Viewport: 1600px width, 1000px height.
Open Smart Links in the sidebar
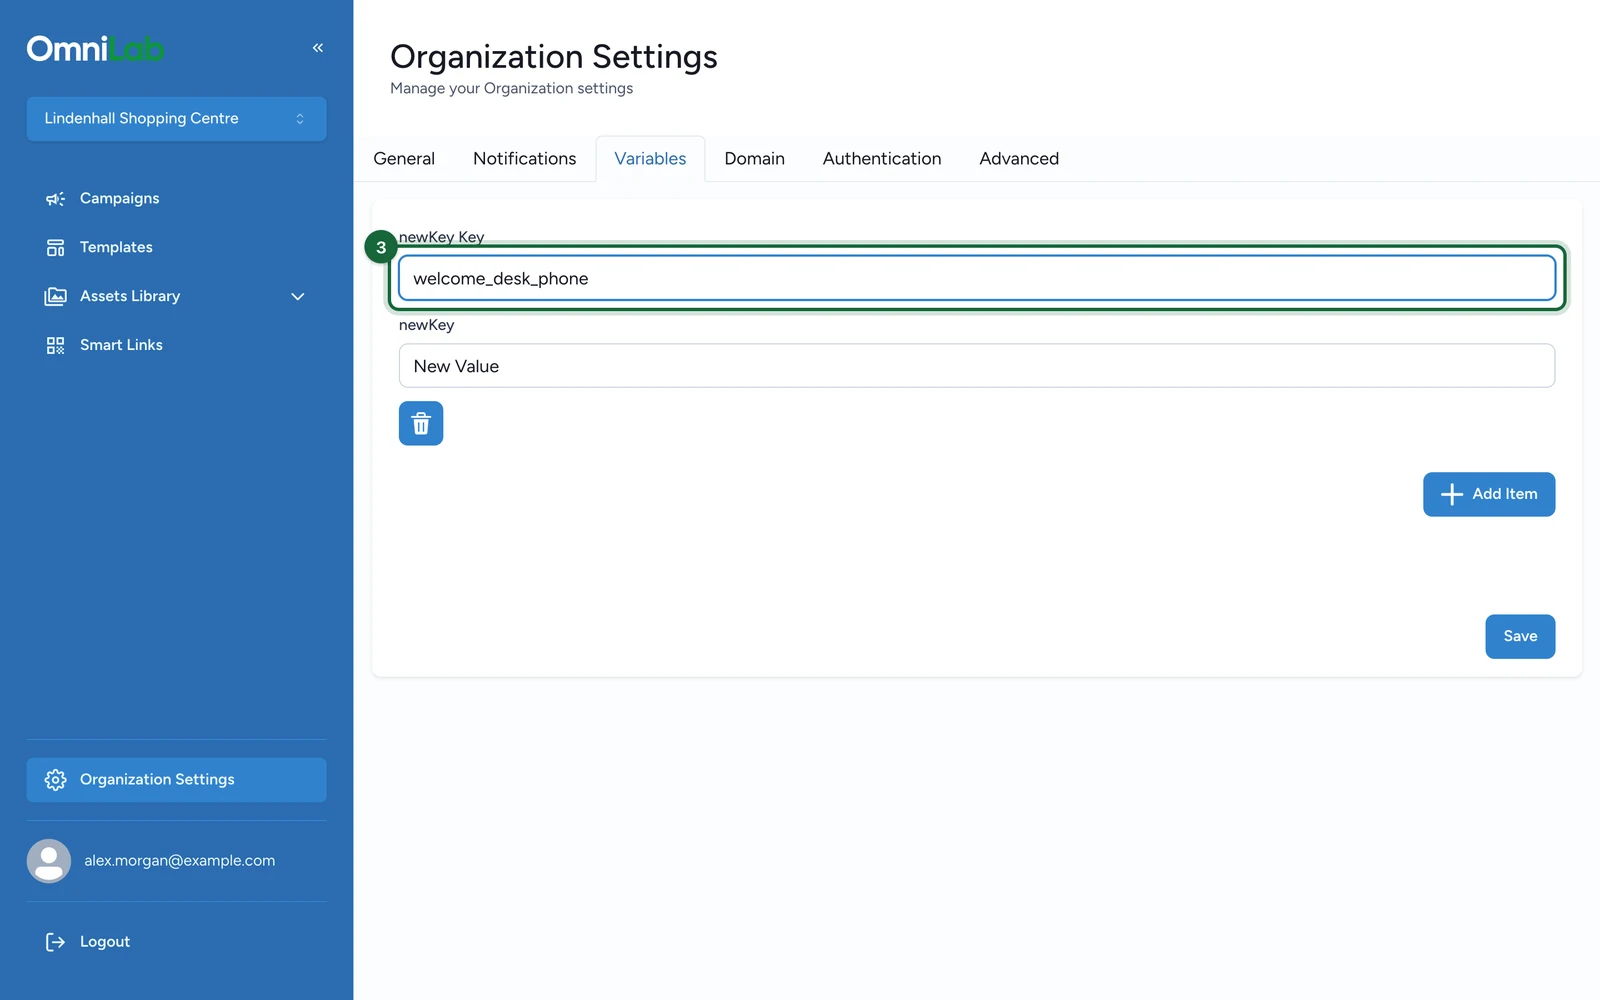[176, 346]
